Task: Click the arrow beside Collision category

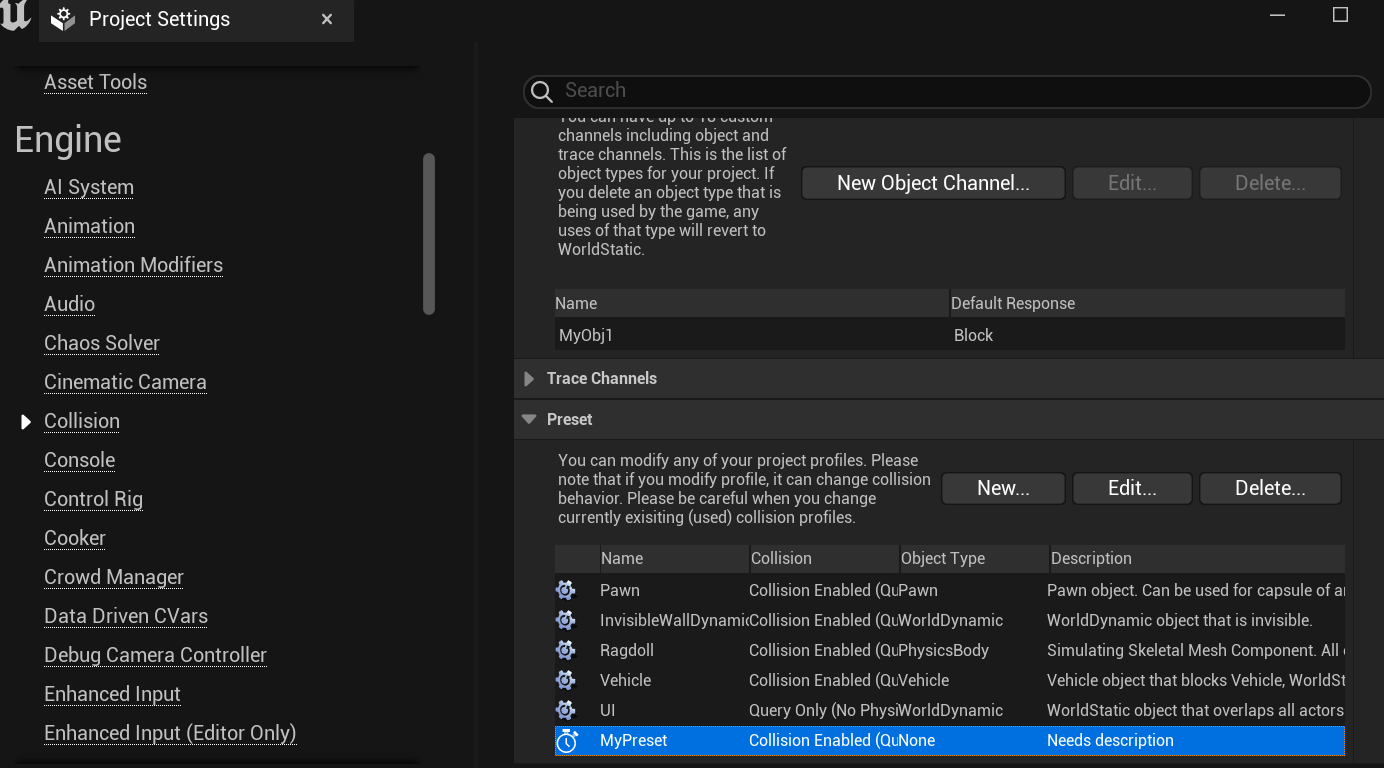Action: [x=26, y=422]
